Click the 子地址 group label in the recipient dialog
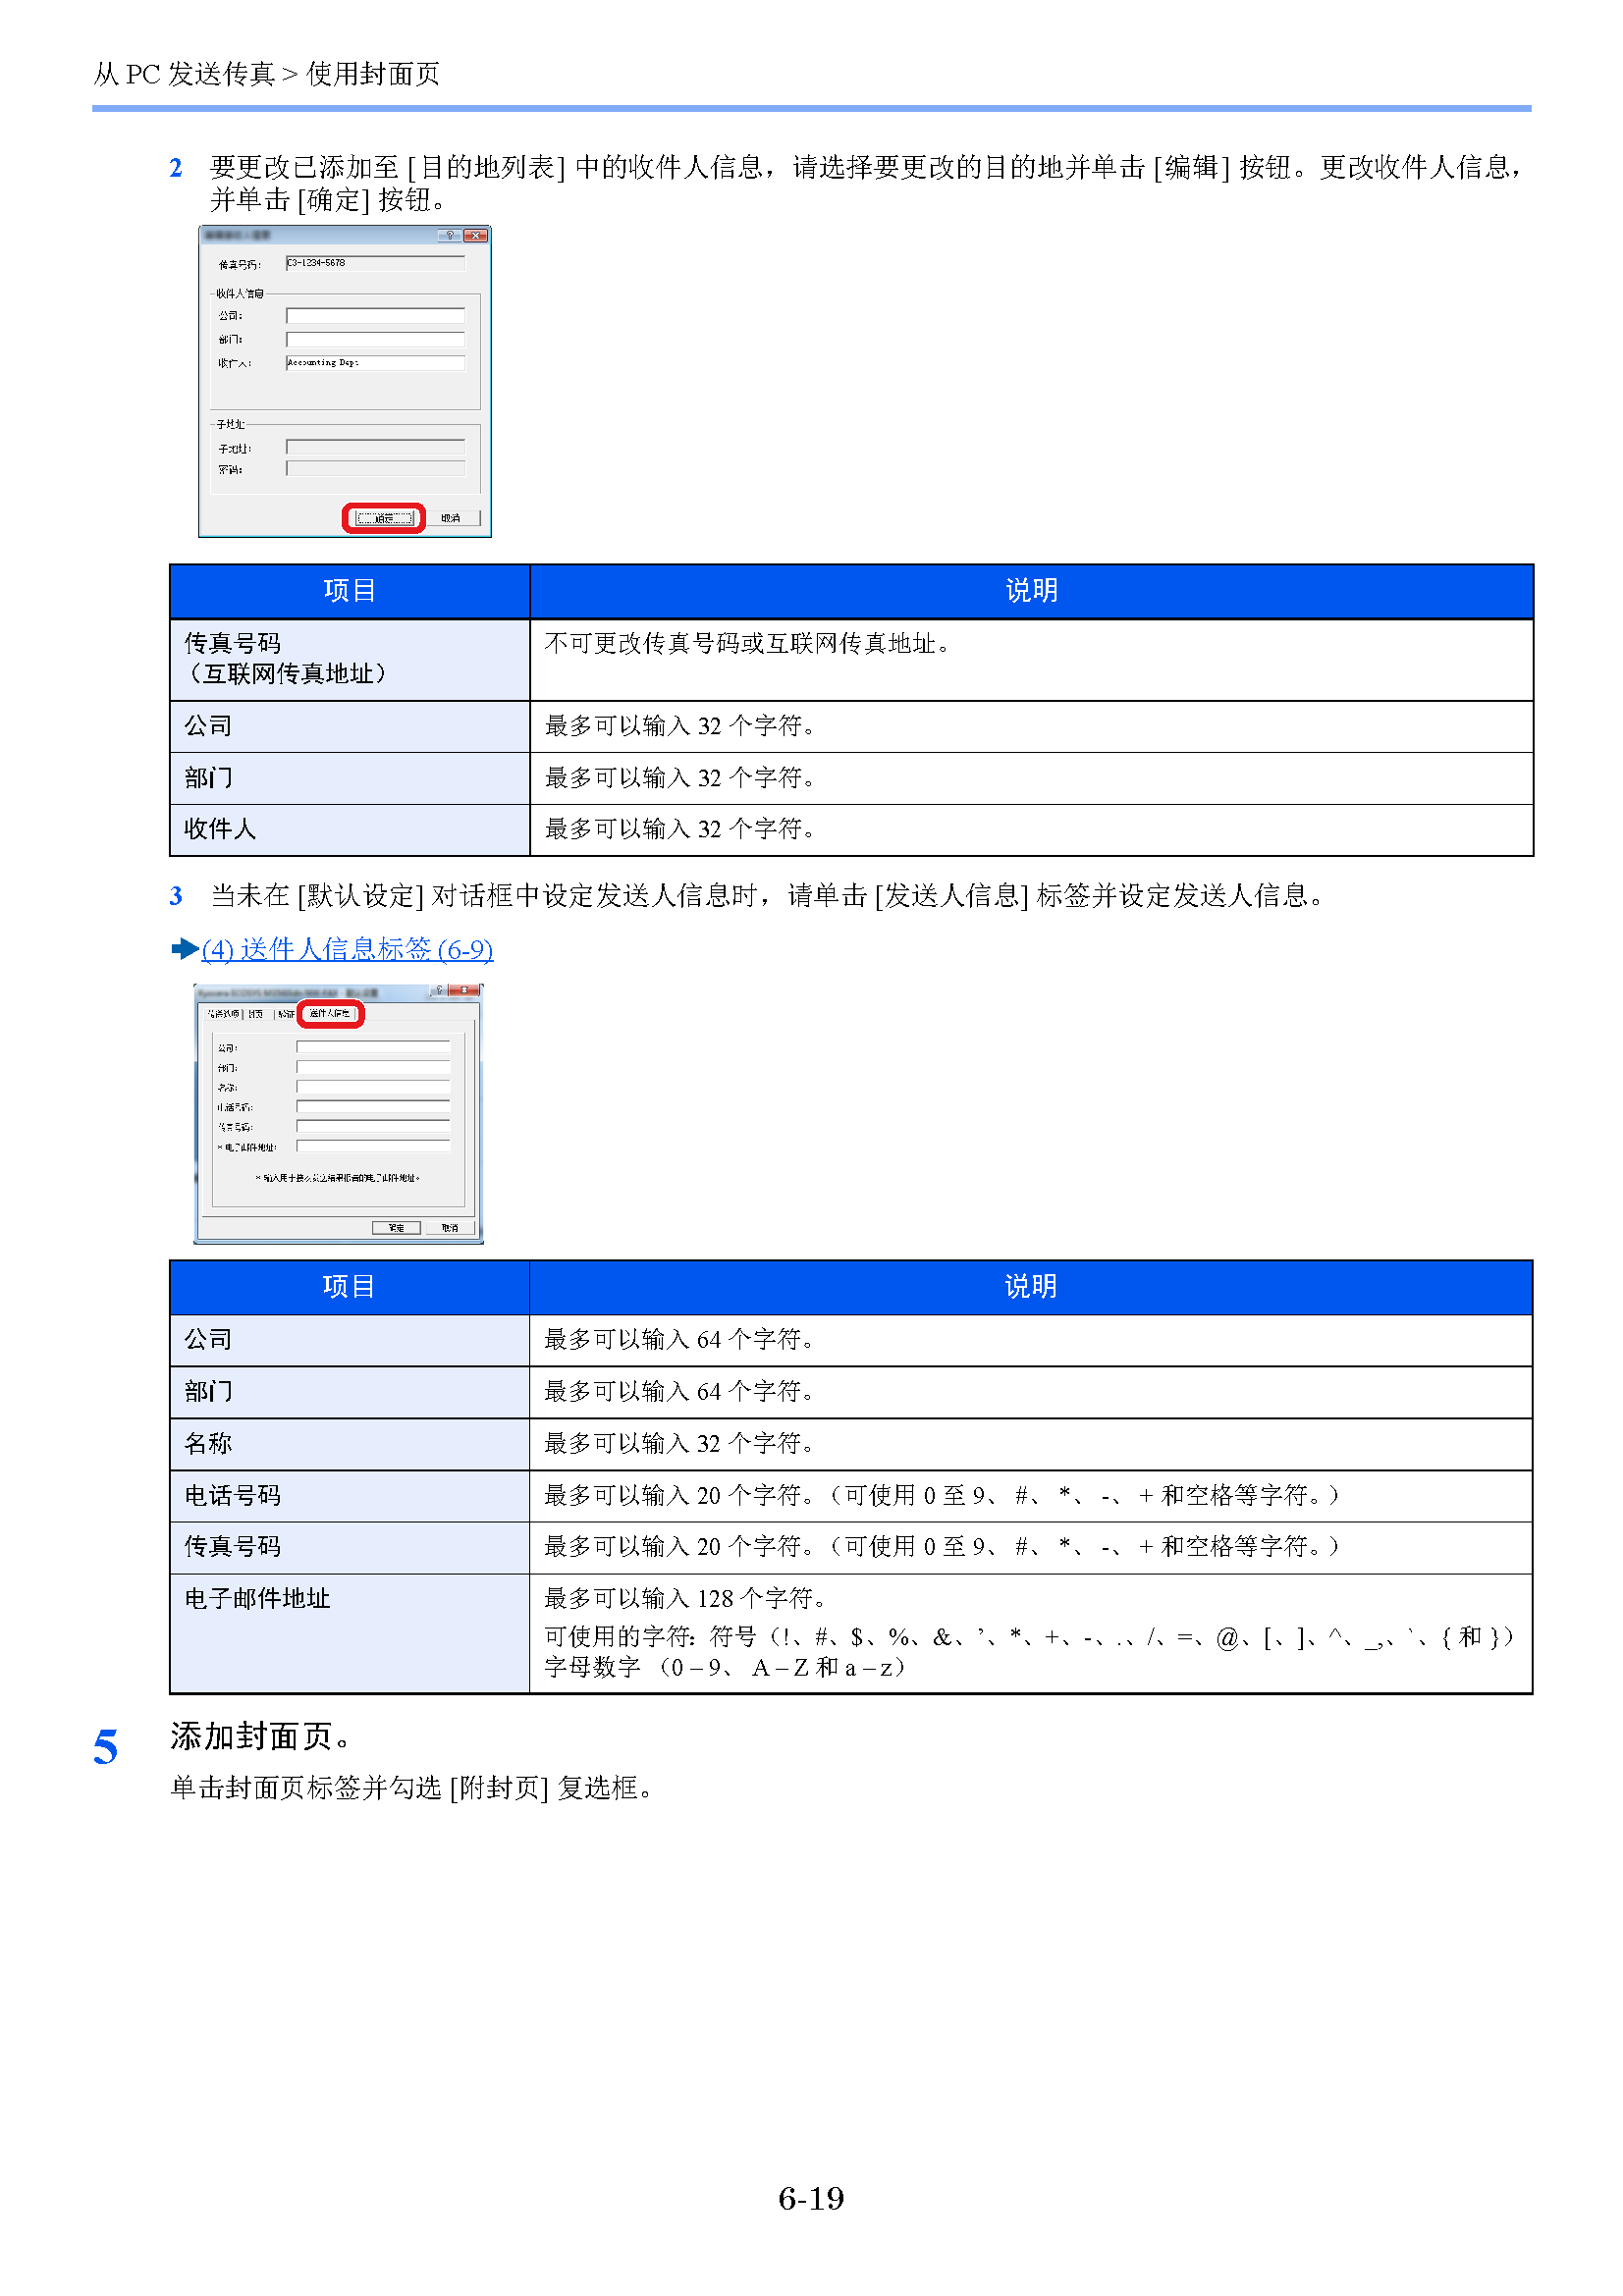The image size is (1623, 2296). [230, 424]
